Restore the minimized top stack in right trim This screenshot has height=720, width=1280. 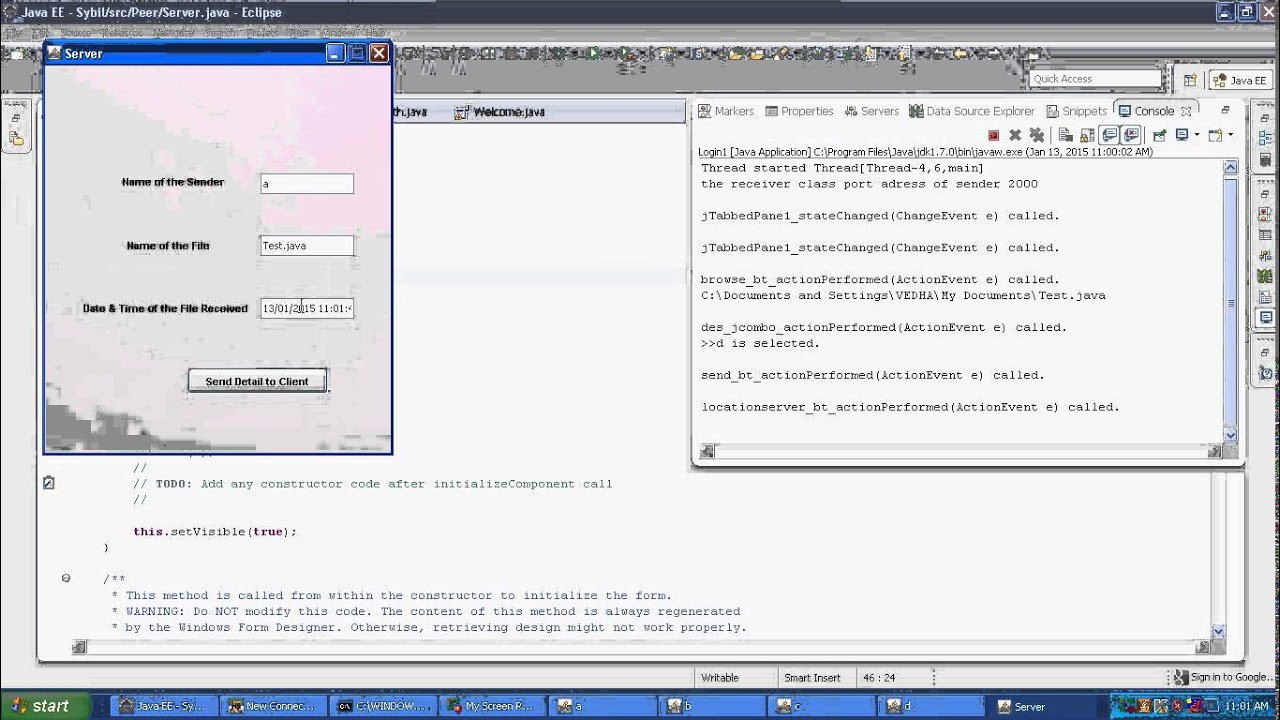click(1265, 118)
